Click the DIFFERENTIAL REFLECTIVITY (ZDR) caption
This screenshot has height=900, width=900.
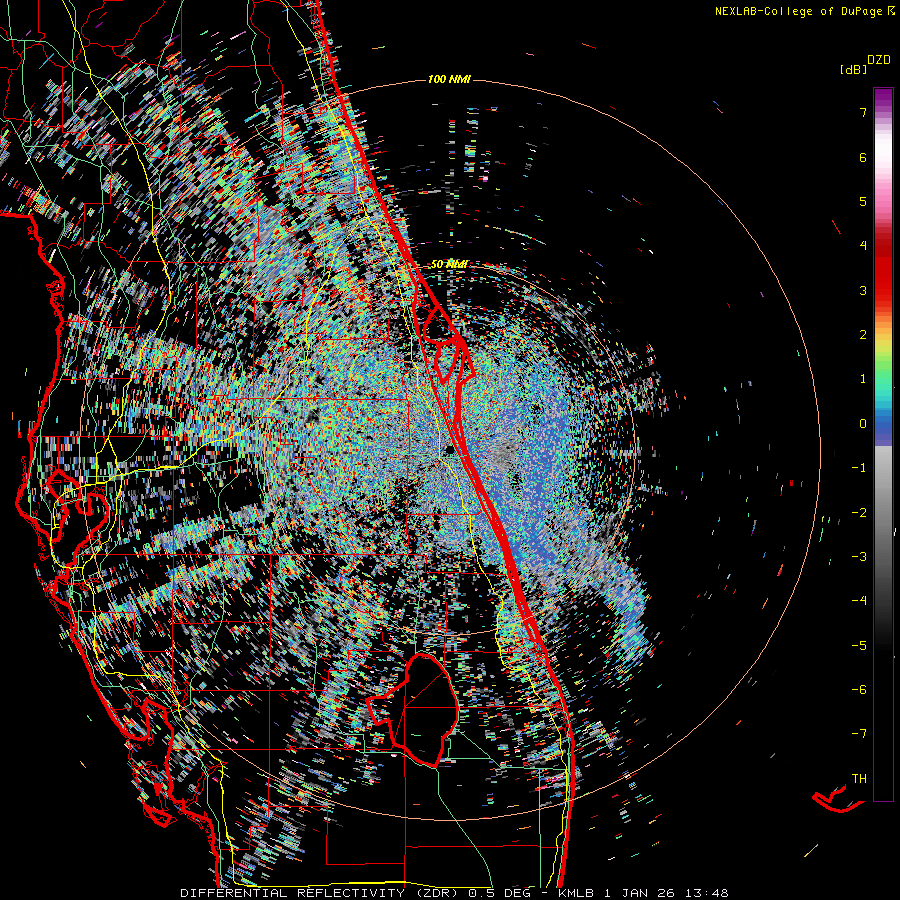(x=320, y=893)
